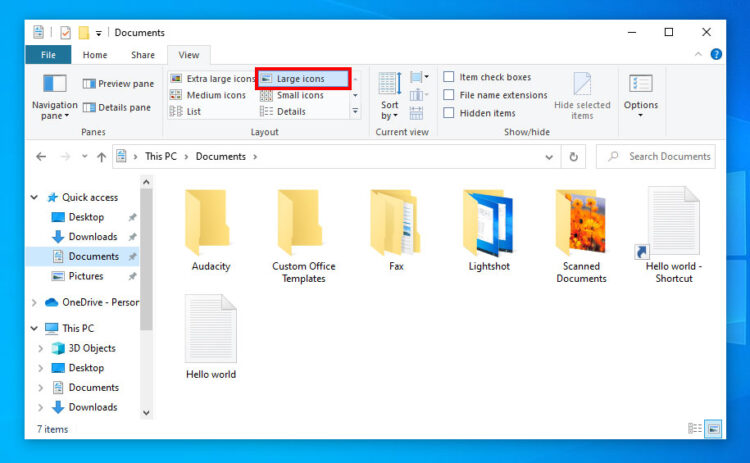Open the address bar history dropdown
This screenshot has width=750, height=463.
coord(550,157)
